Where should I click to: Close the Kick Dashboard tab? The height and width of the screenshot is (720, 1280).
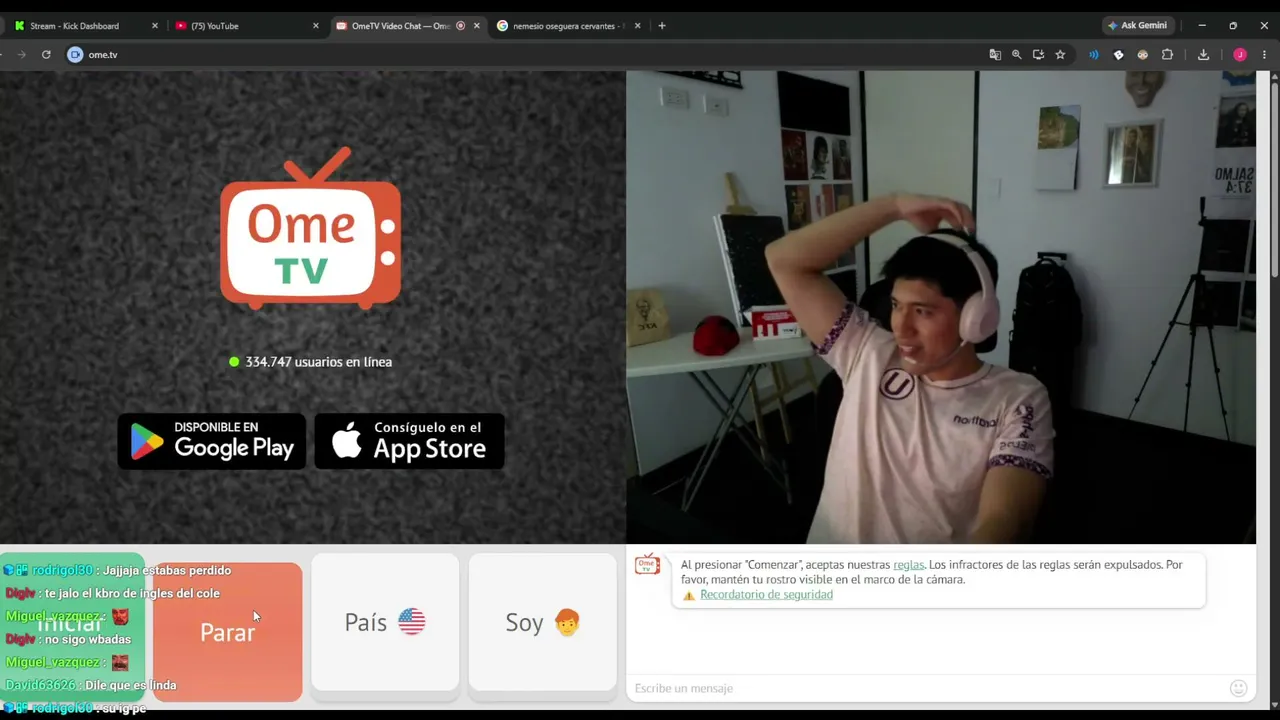pos(155,26)
